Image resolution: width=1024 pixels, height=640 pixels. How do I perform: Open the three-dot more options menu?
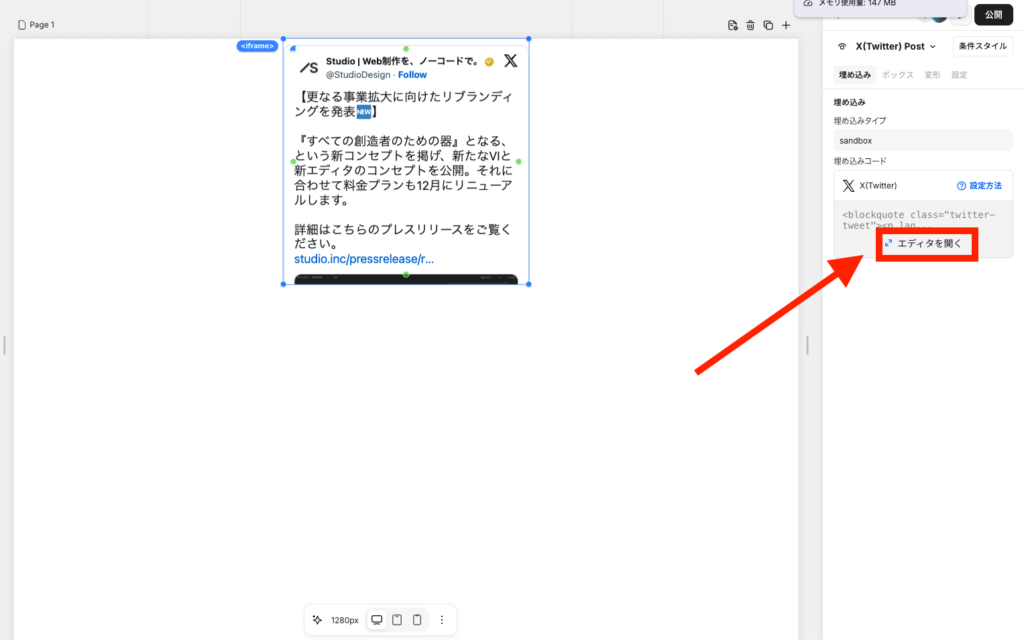pyautogui.click(x=442, y=620)
